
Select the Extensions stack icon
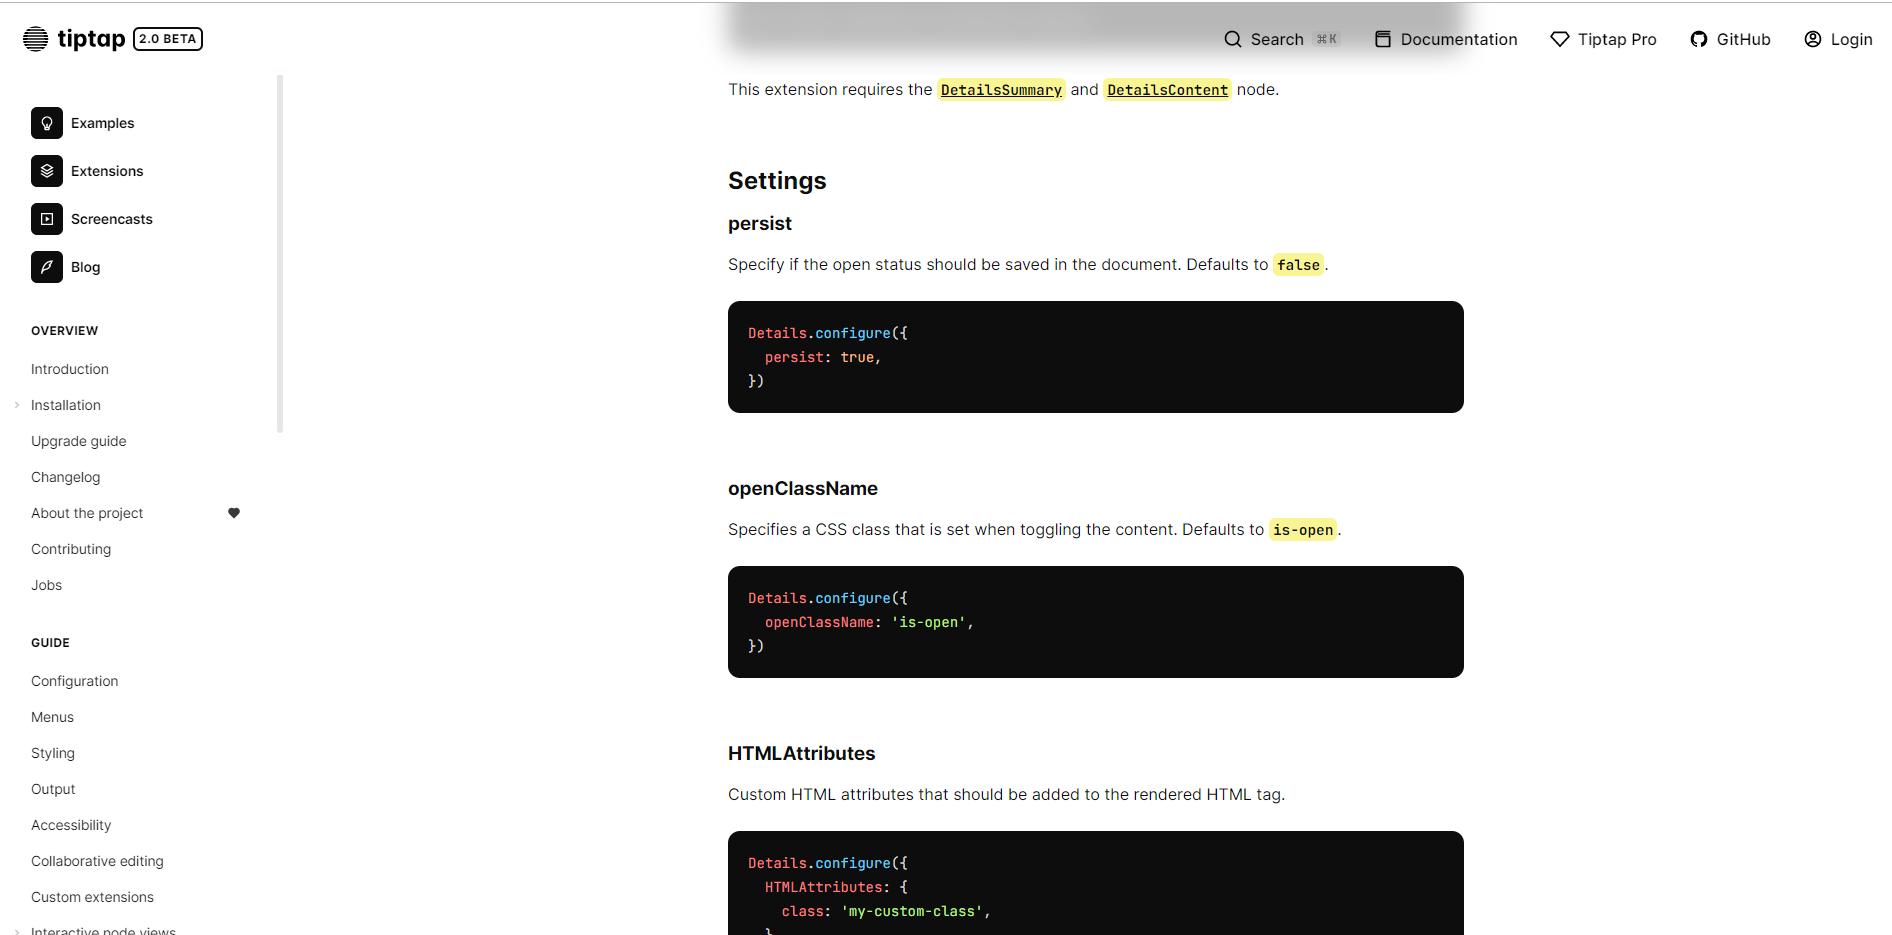(46, 170)
